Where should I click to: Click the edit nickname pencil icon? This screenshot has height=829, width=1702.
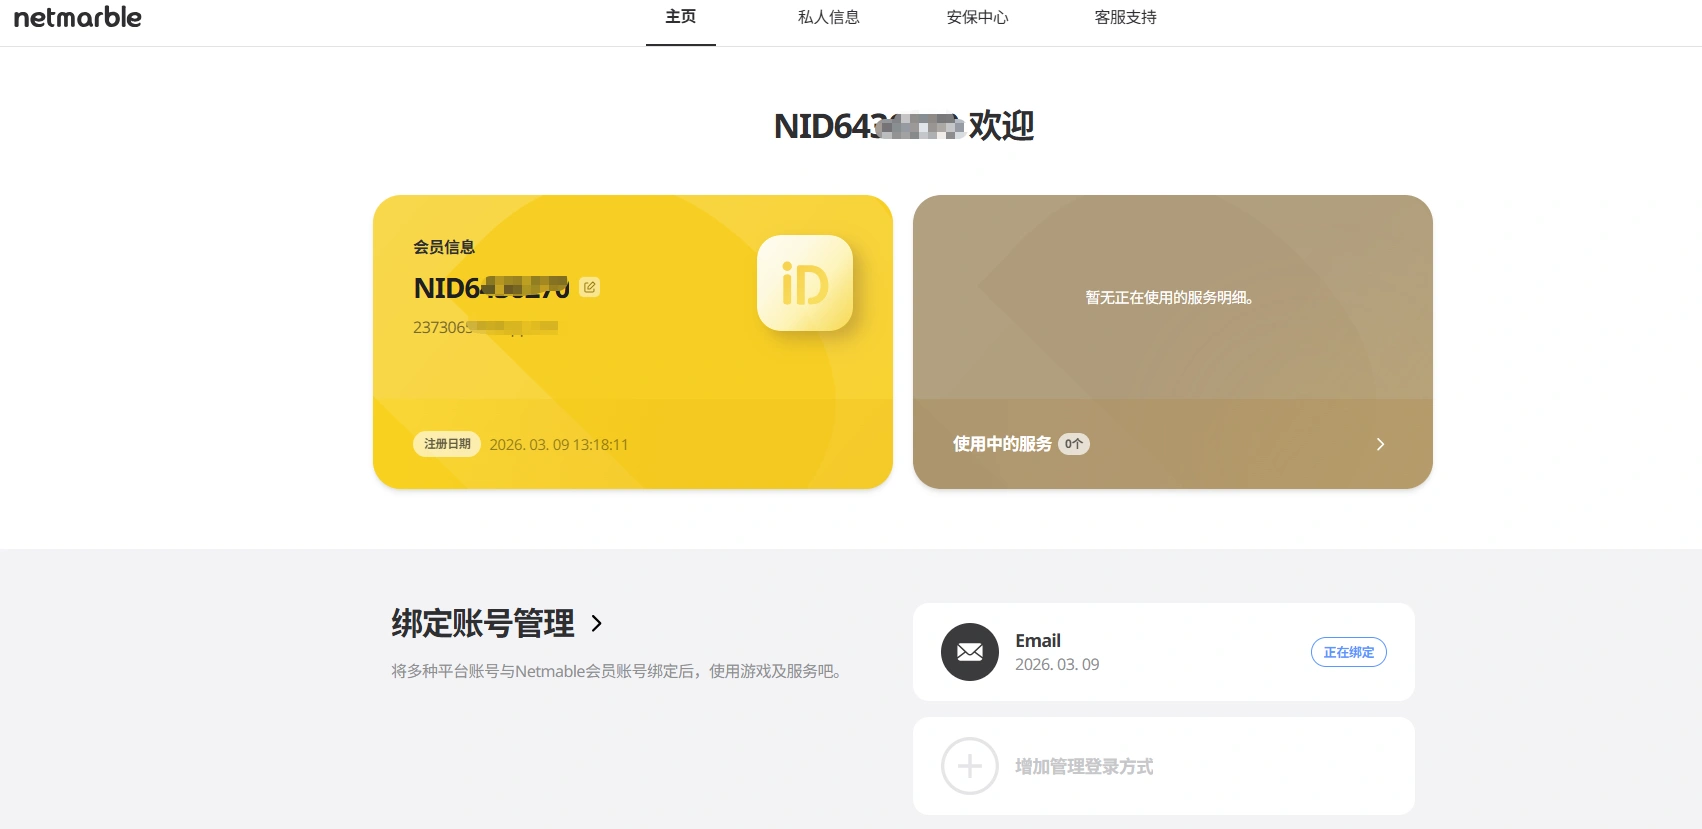(x=590, y=288)
